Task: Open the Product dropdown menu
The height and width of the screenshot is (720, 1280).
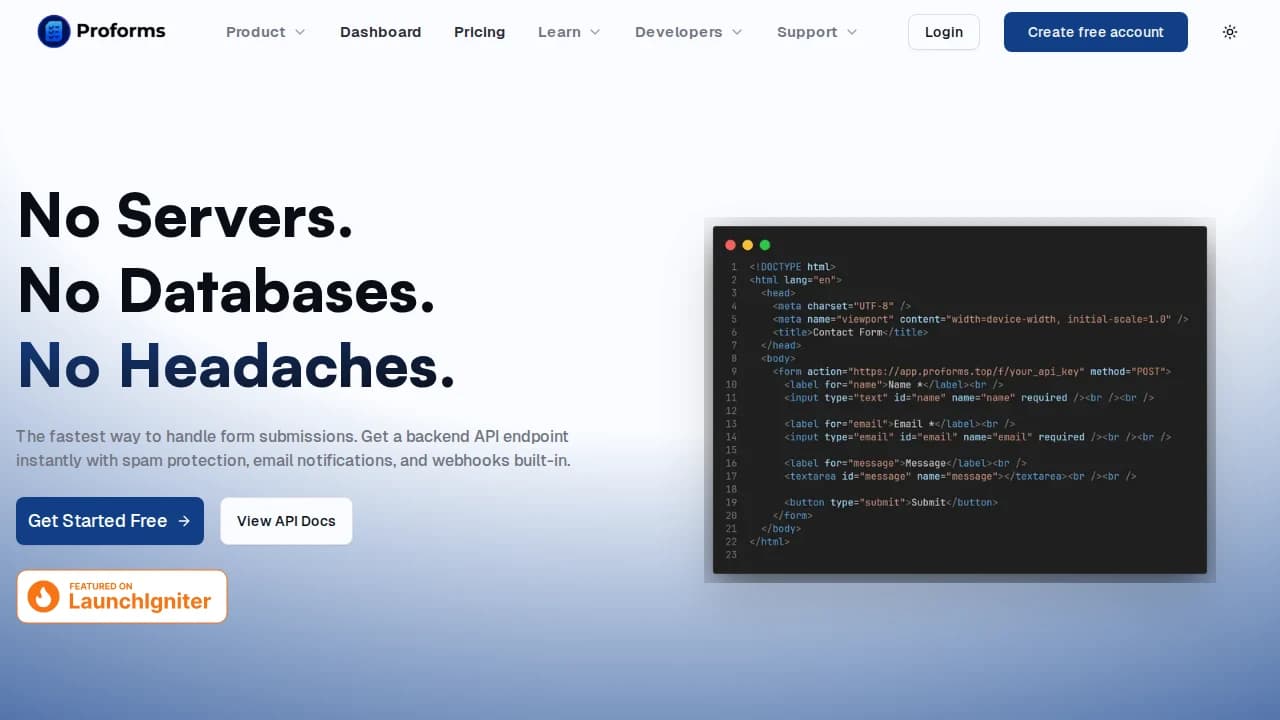Action: (265, 32)
